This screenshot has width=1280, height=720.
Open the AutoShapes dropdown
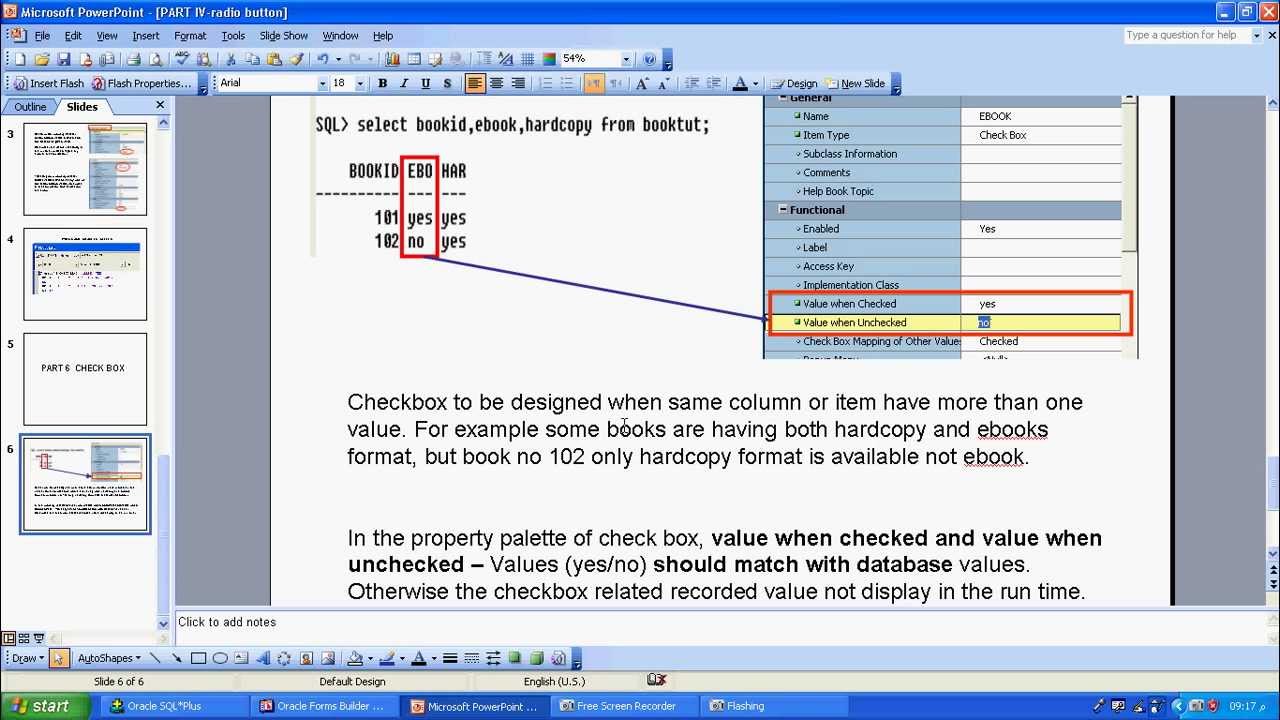pyautogui.click(x=110, y=658)
